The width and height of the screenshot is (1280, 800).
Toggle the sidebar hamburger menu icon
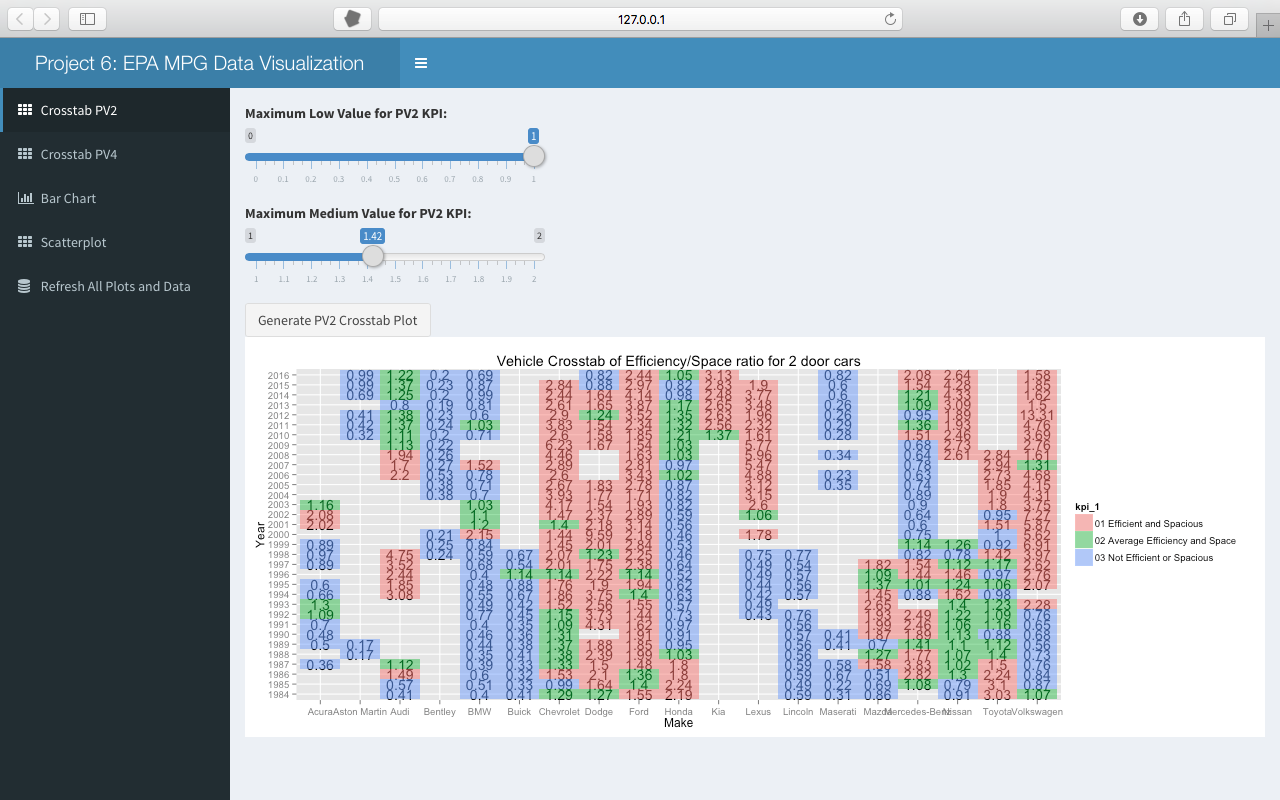coord(421,63)
